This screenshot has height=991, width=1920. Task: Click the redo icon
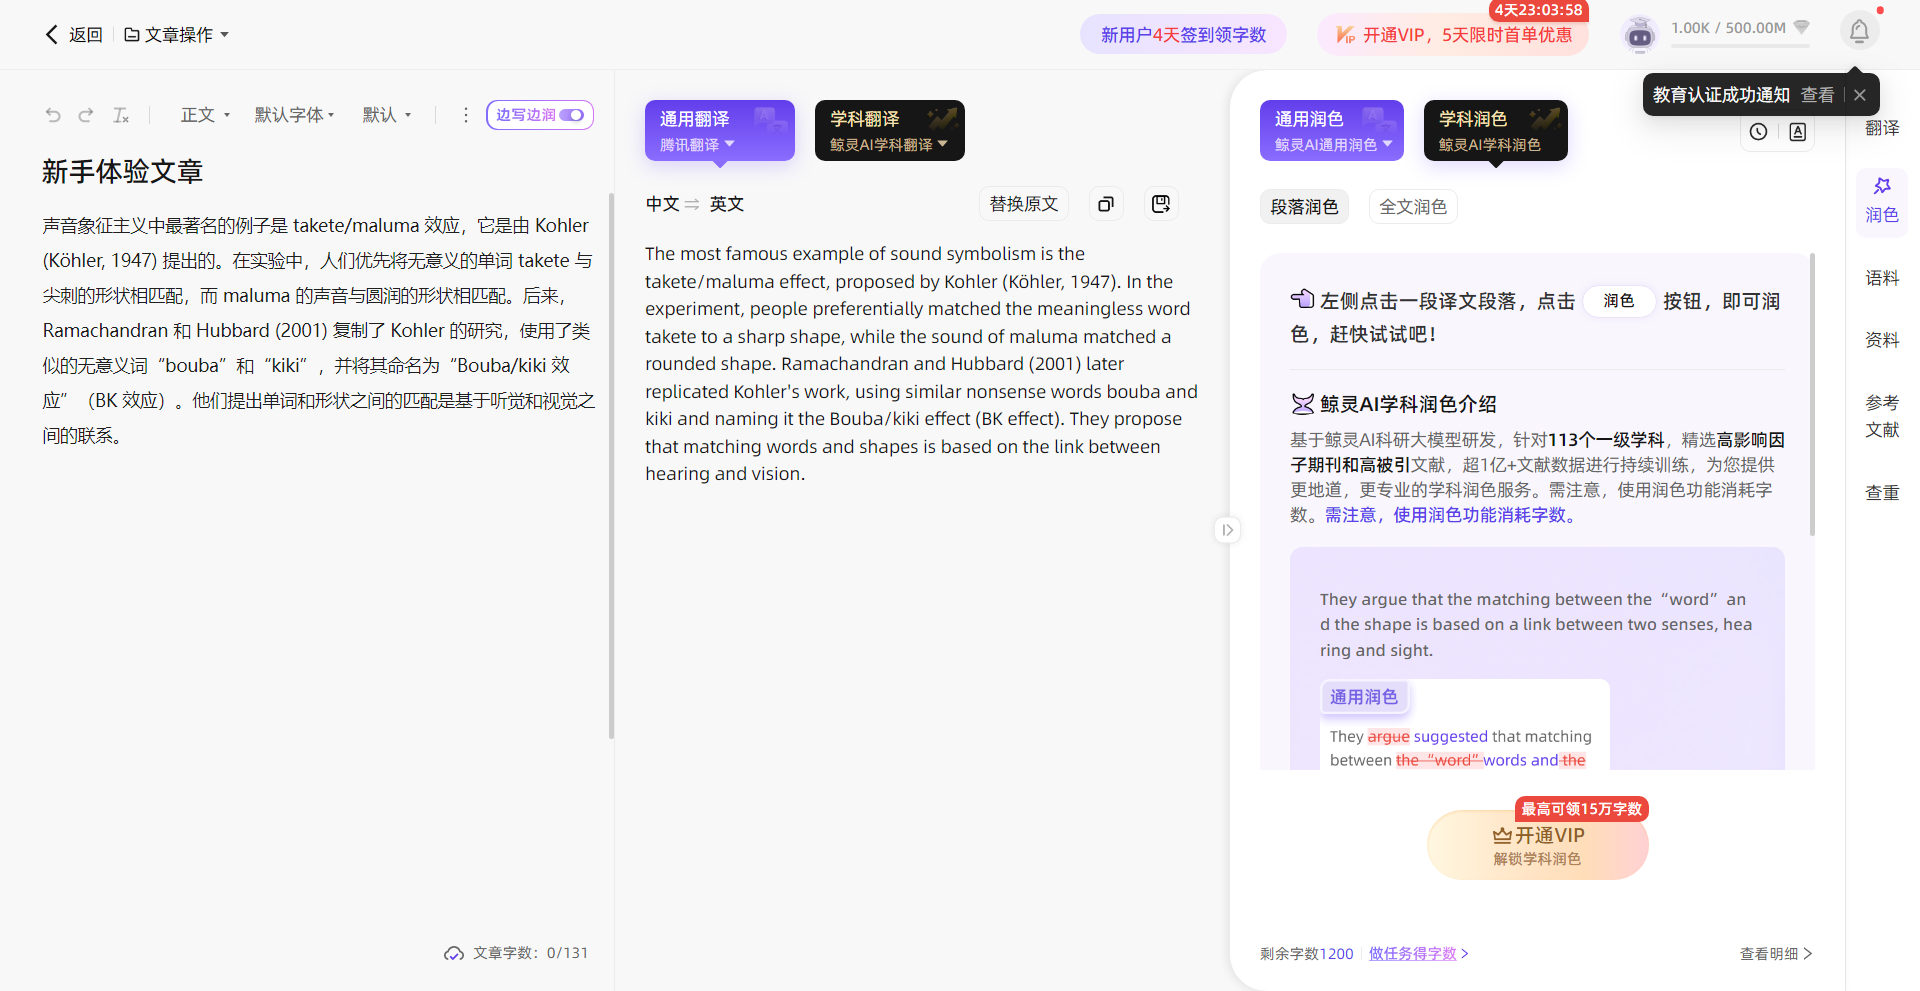click(x=86, y=115)
